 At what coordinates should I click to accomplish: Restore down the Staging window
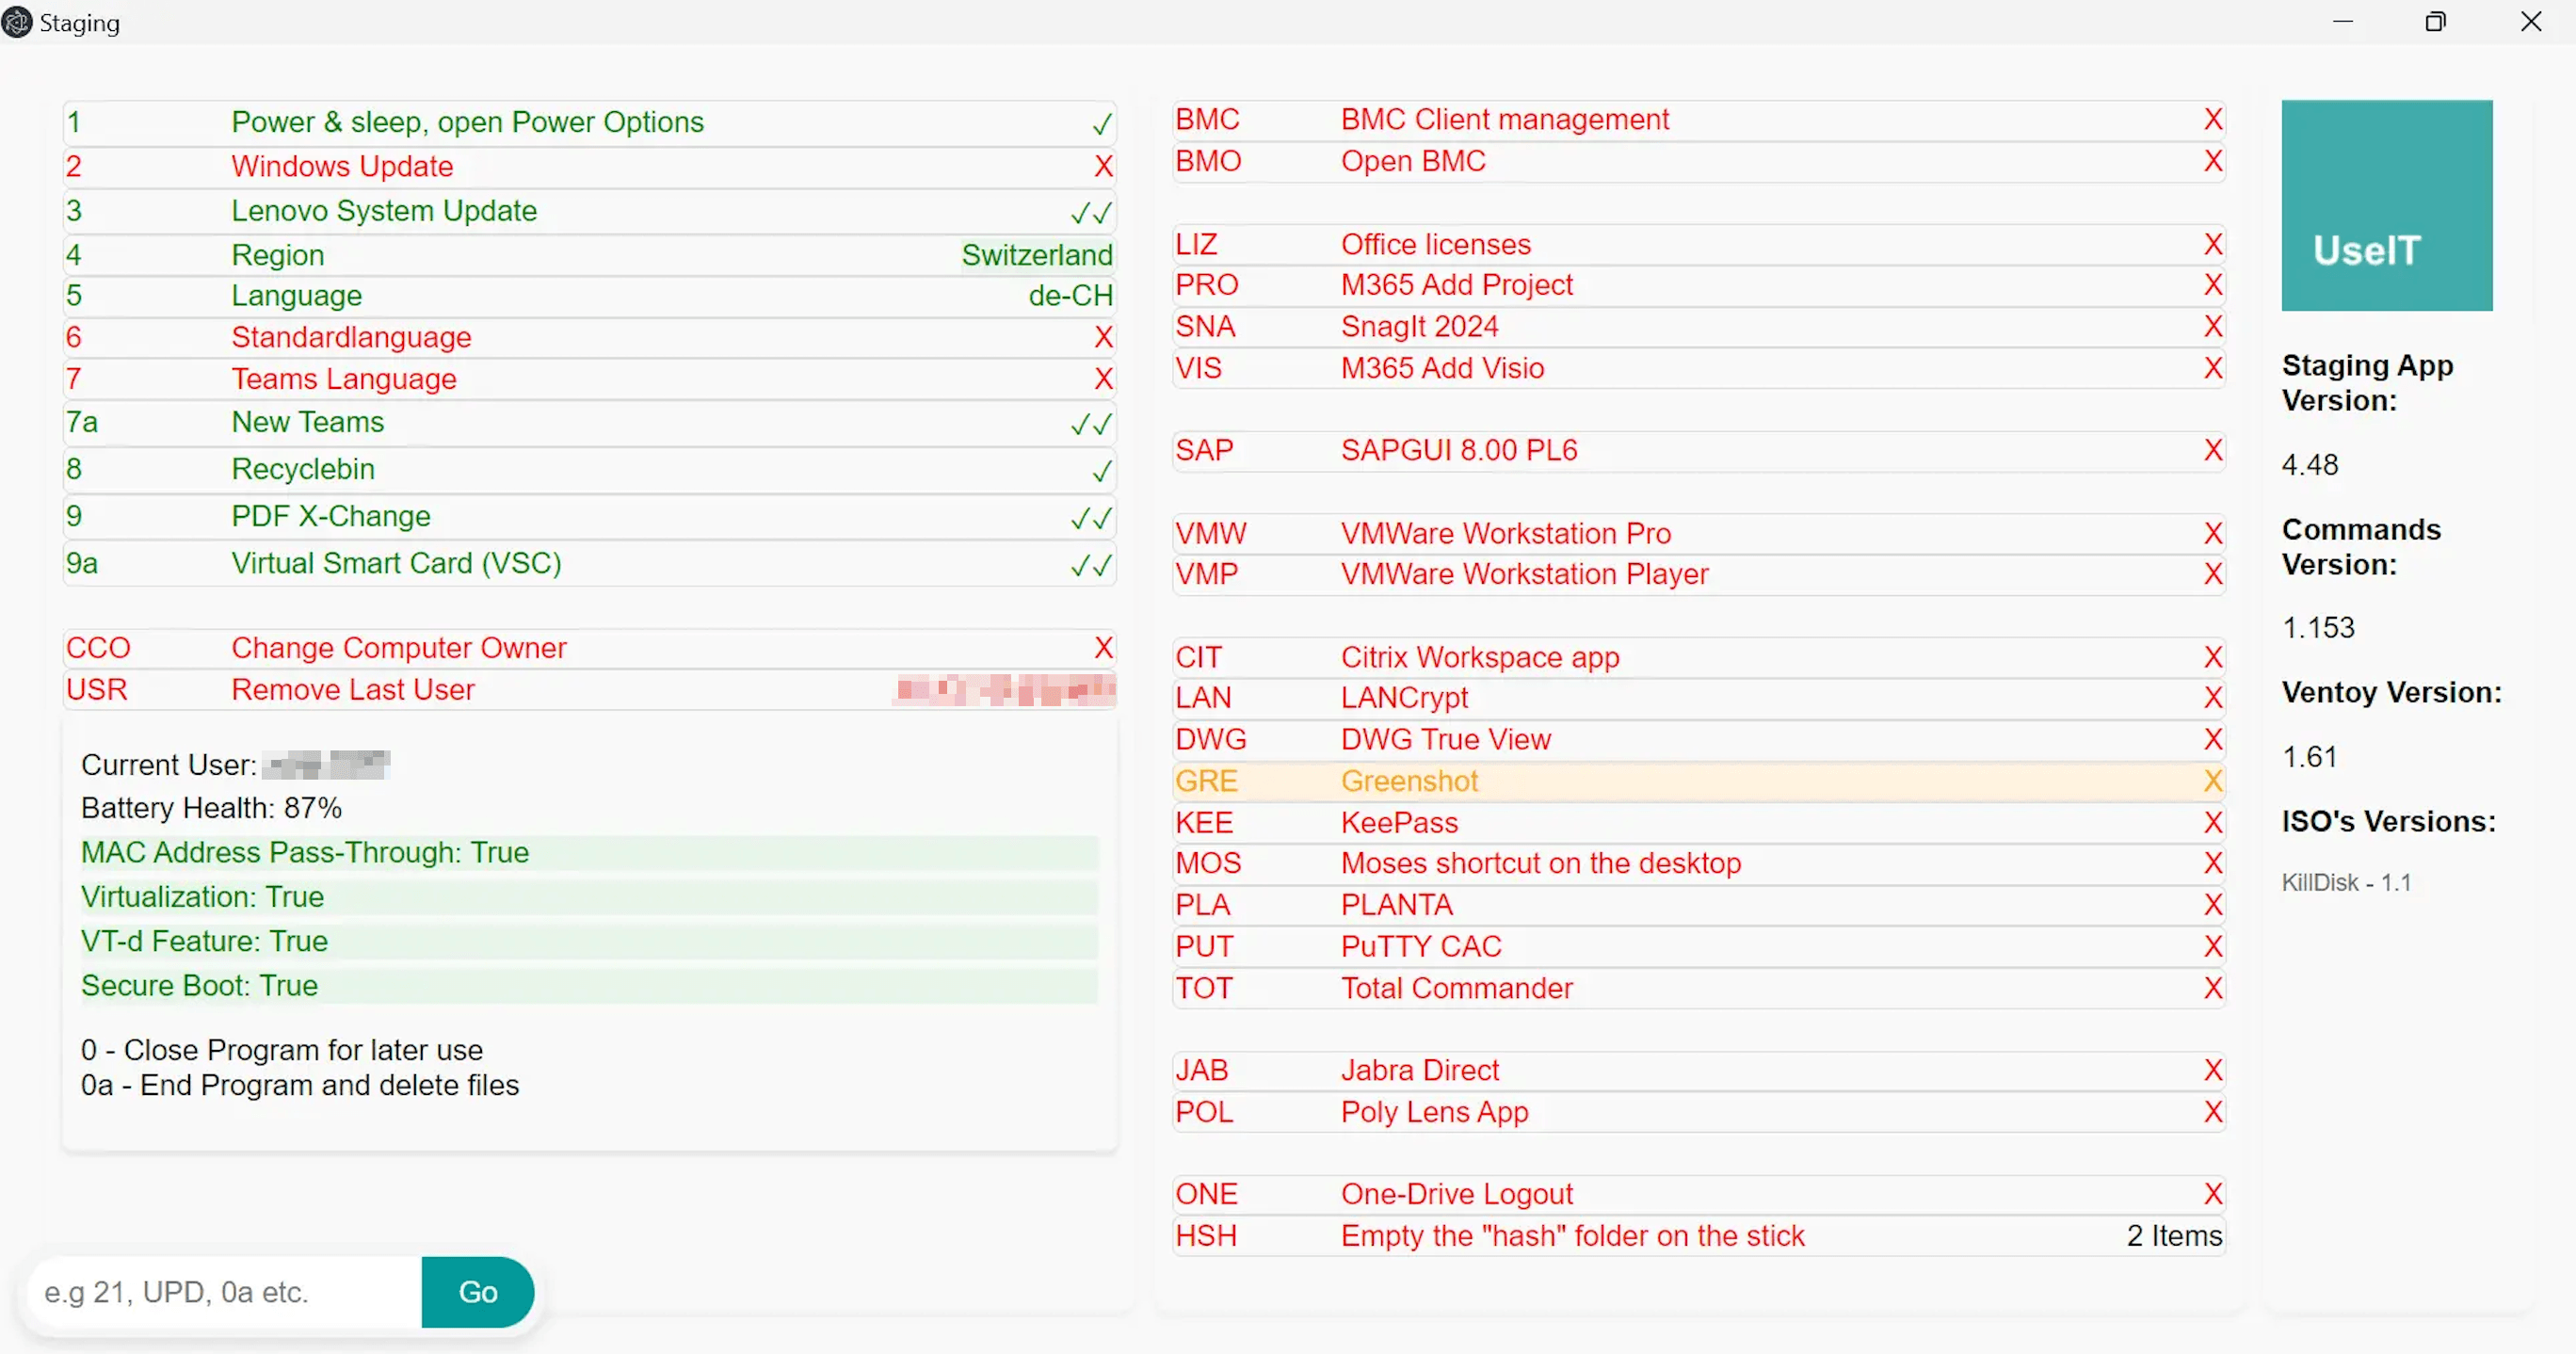pyautogui.click(x=2436, y=22)
